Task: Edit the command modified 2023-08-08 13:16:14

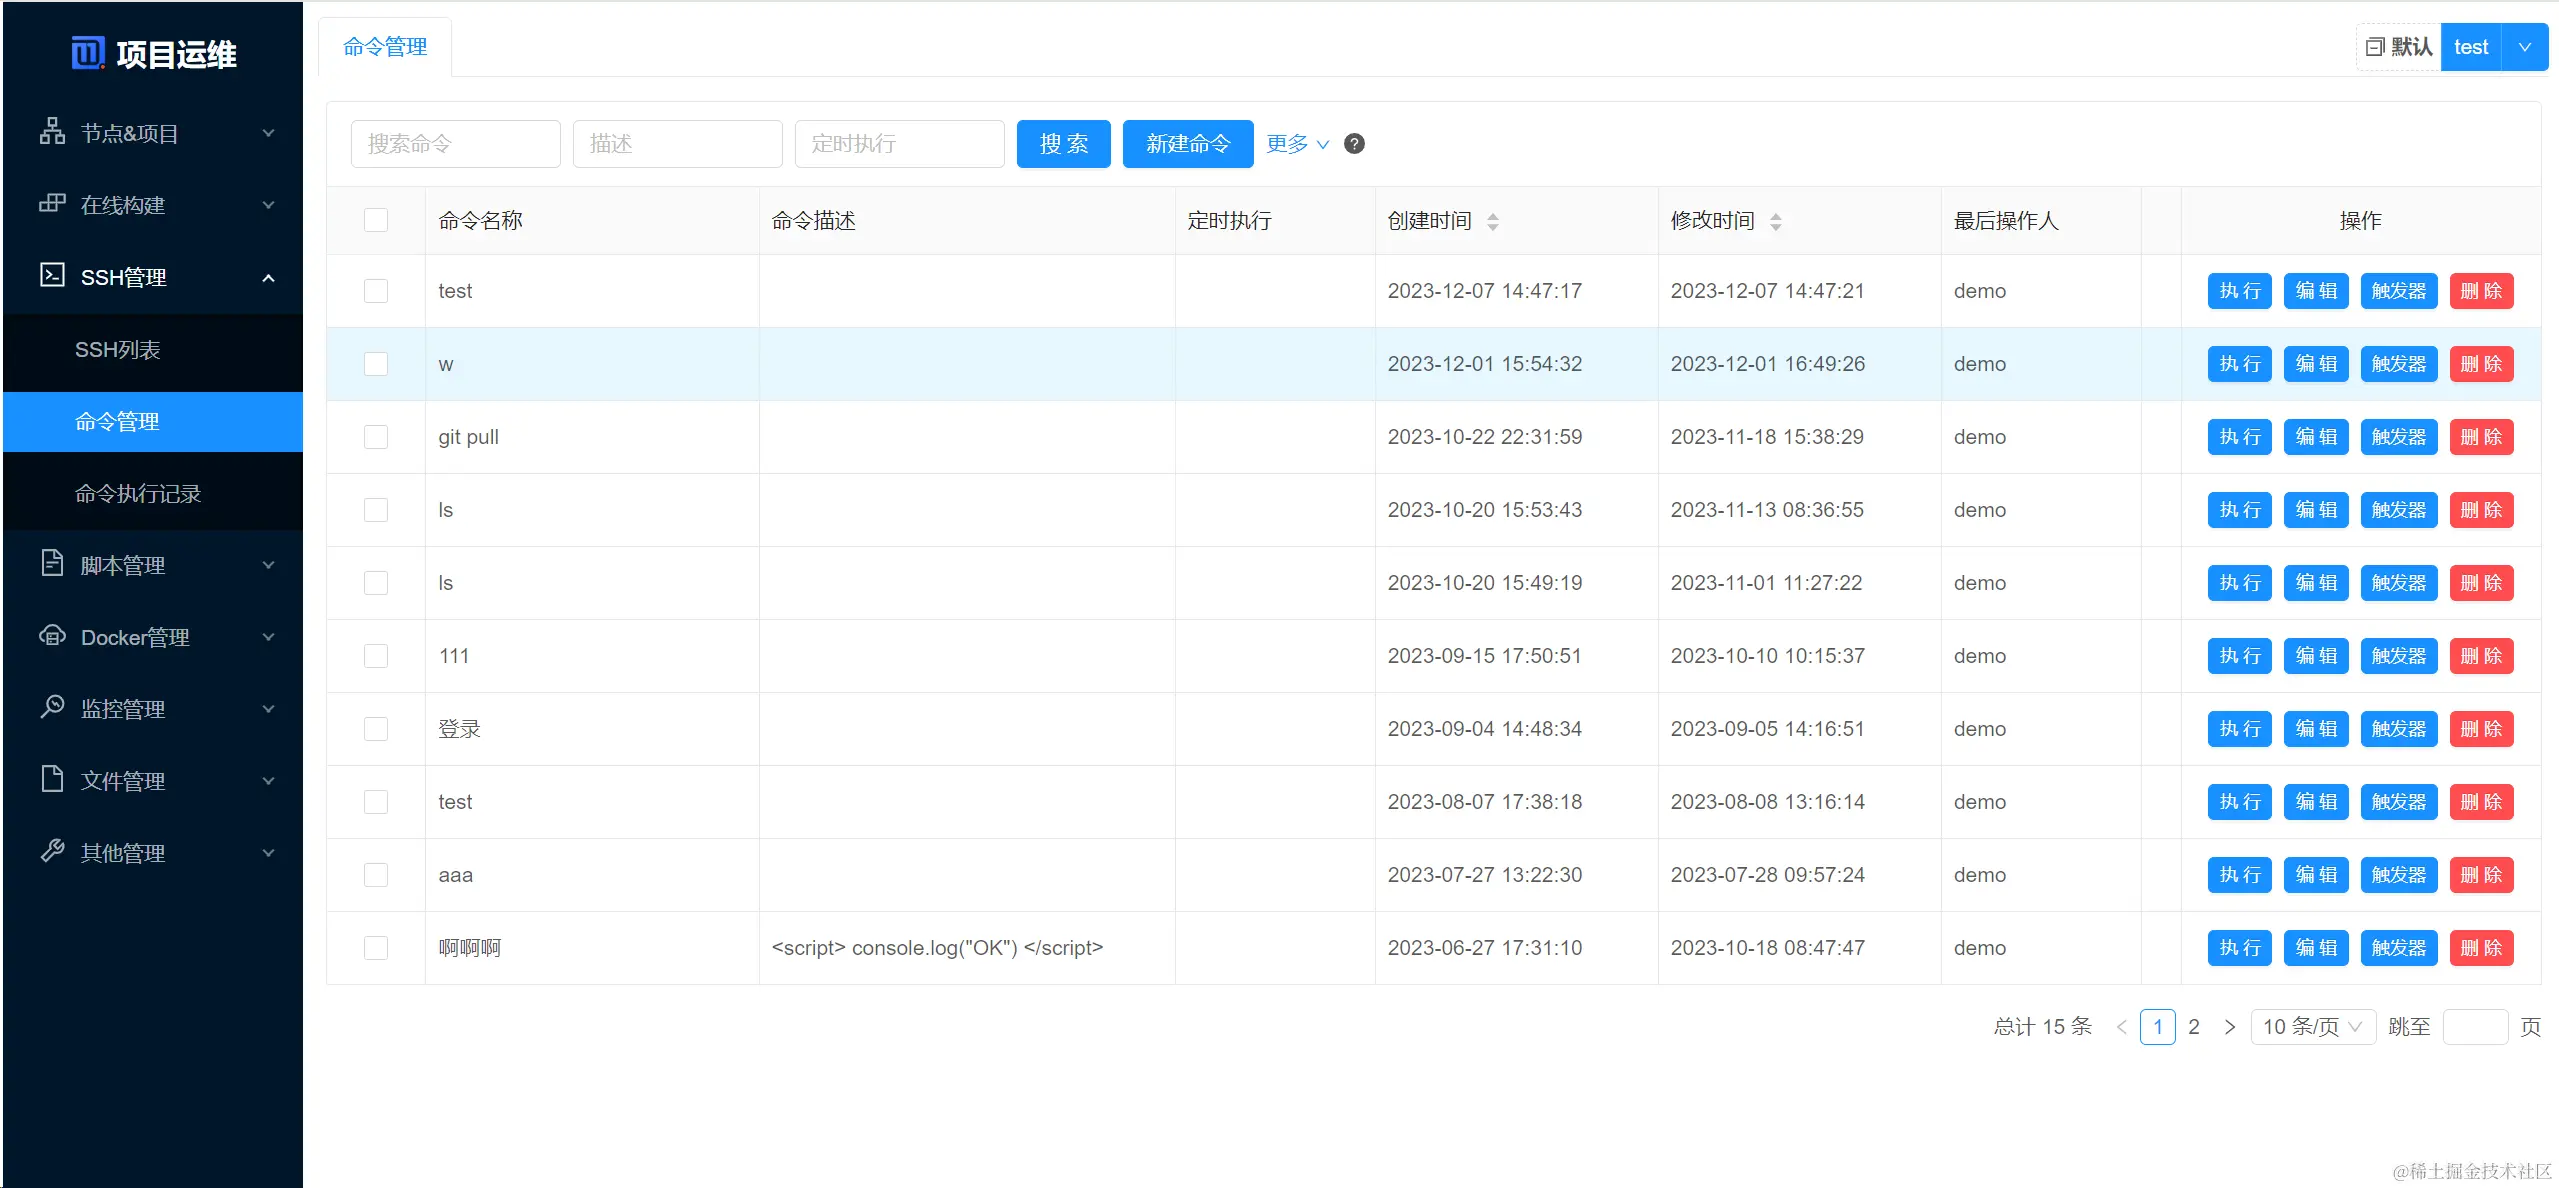Action: [x=2316, y=802]
